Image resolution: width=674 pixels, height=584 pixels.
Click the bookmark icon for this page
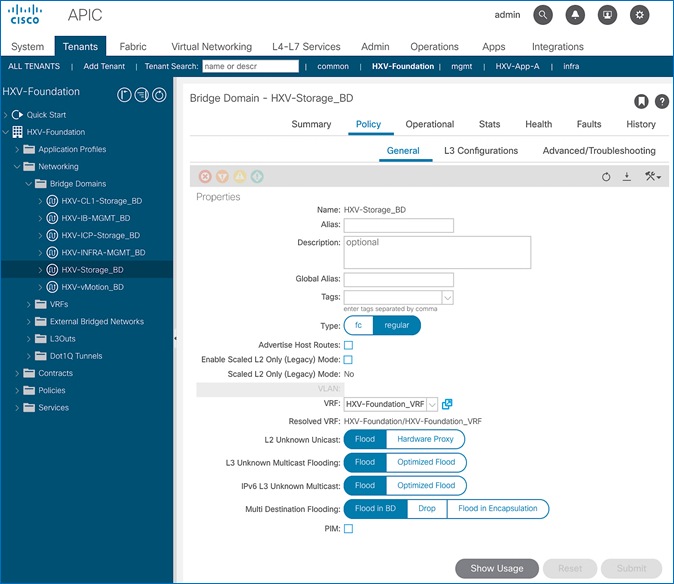(641, 101)
